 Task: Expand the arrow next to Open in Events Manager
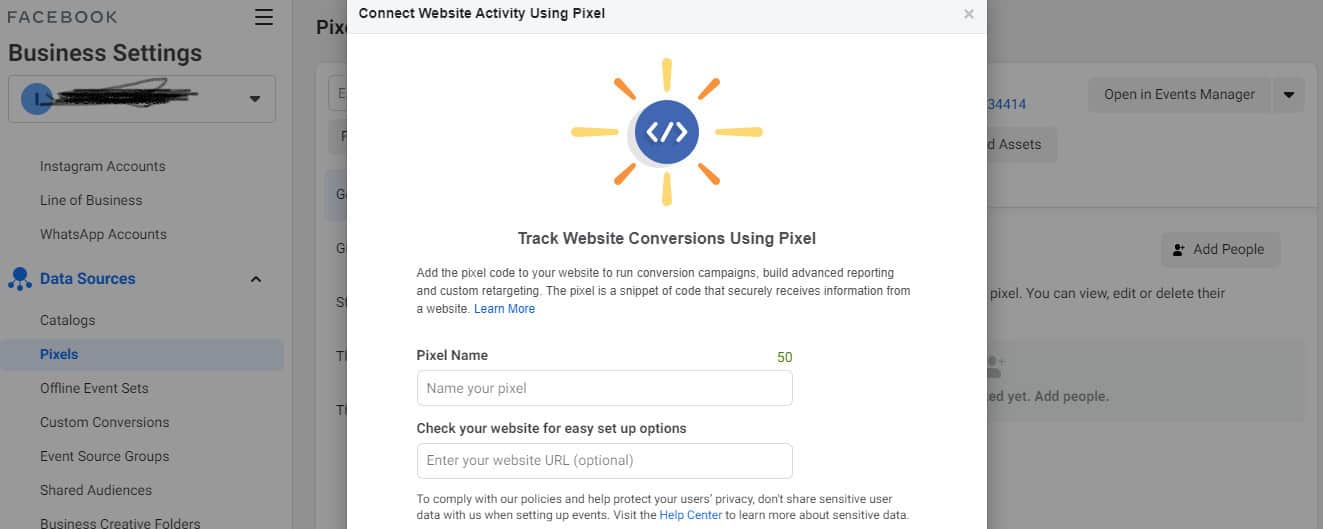coord(1288,95)
